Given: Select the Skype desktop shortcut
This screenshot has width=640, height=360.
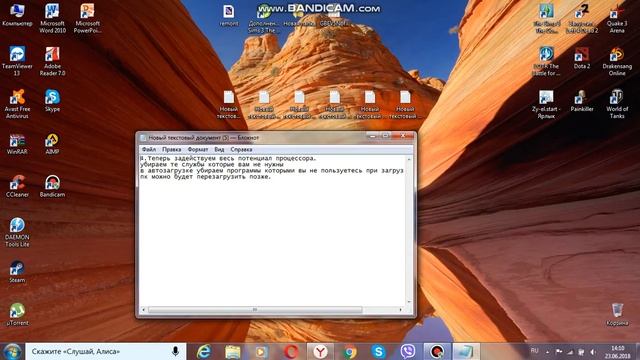Looking at the screenshot, I should [52, 100].
